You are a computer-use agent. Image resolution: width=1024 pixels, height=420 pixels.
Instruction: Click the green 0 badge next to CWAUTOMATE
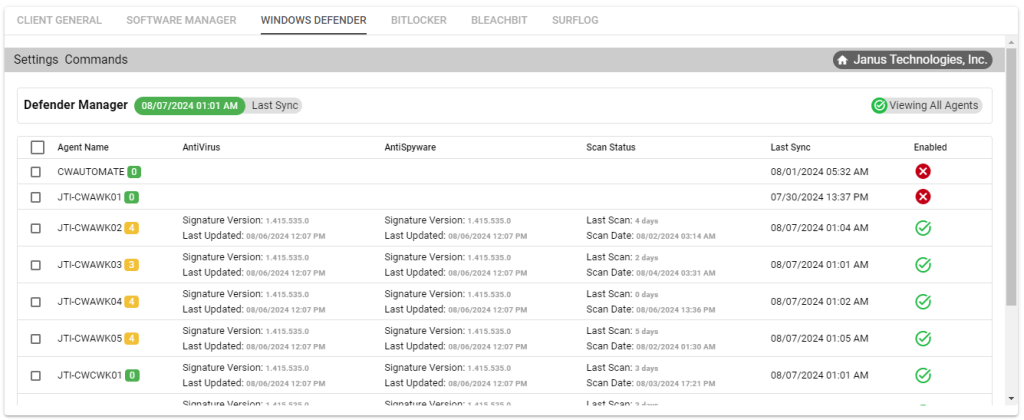click(x=134, y=172)
